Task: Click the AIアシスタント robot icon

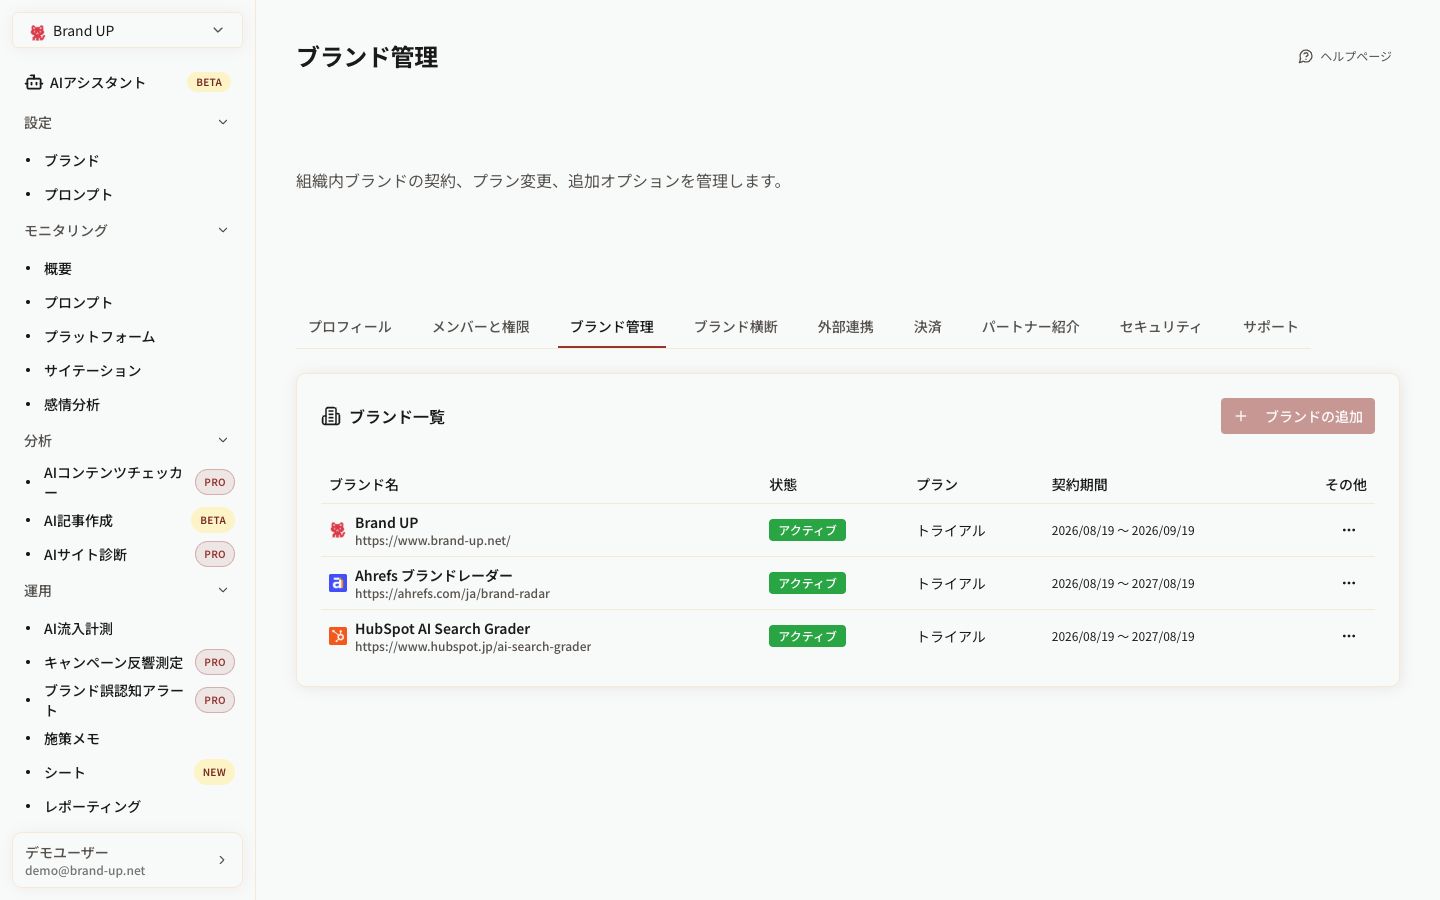Action: coord(34,82)
